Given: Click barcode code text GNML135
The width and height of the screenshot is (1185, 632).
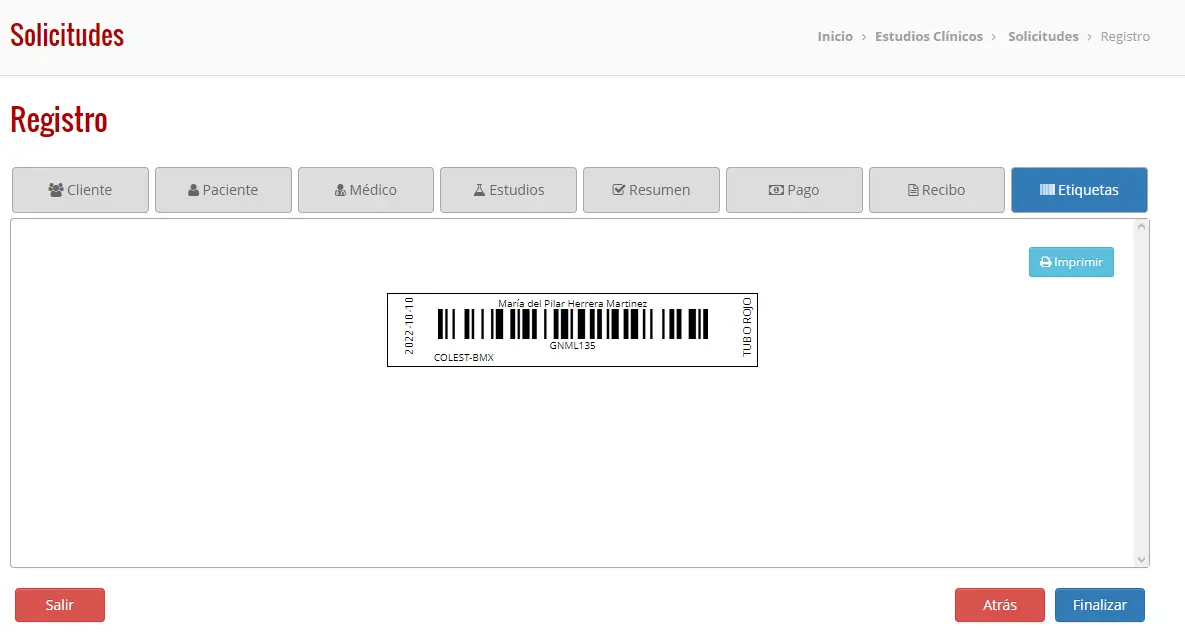Looking at the screenshot, I should click(x=572, y=345).
